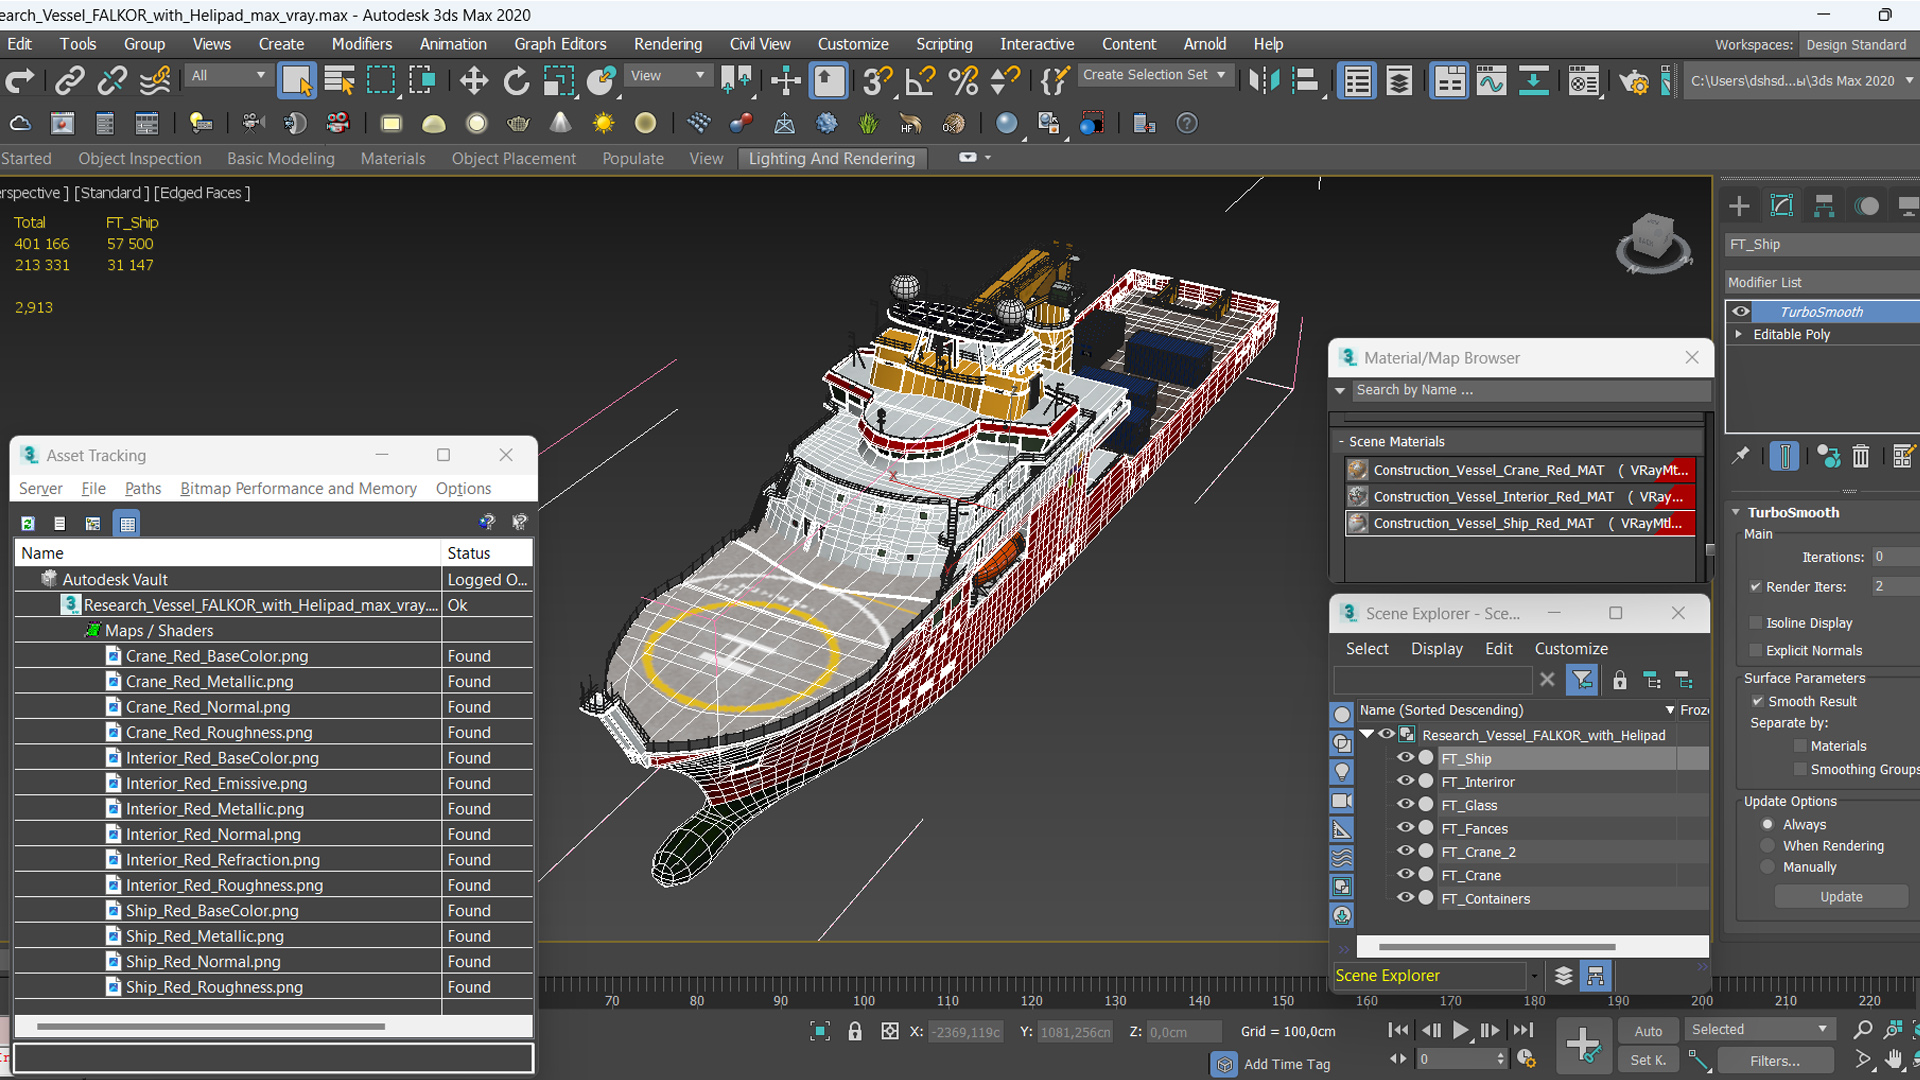
Task: Open the Curve Editor icon
Action: tap(1491, 81)
